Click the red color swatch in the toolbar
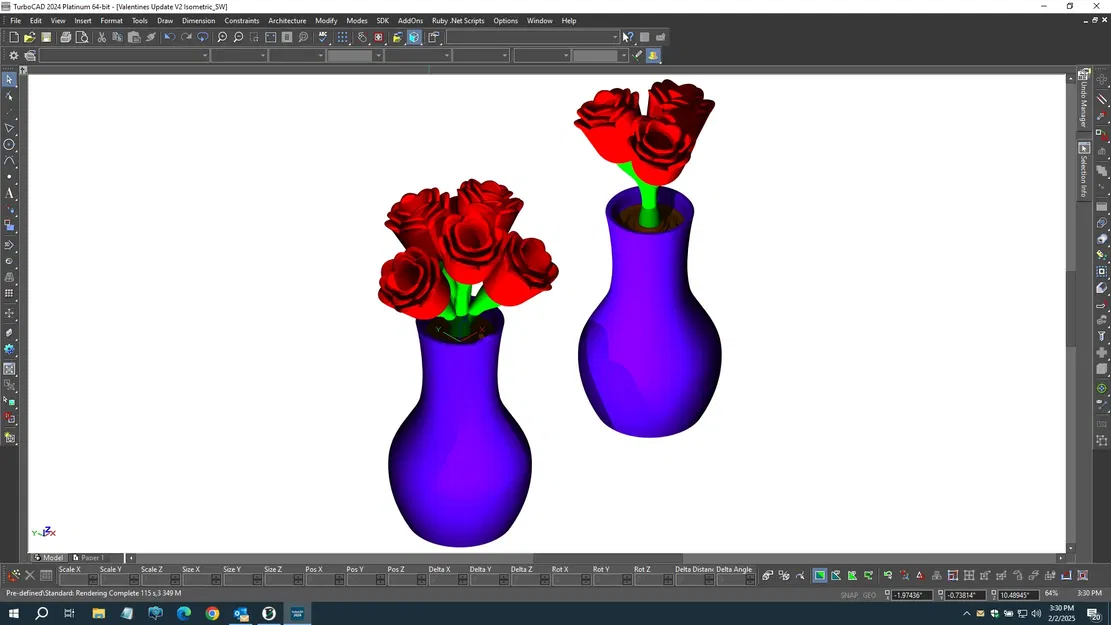 378,37
